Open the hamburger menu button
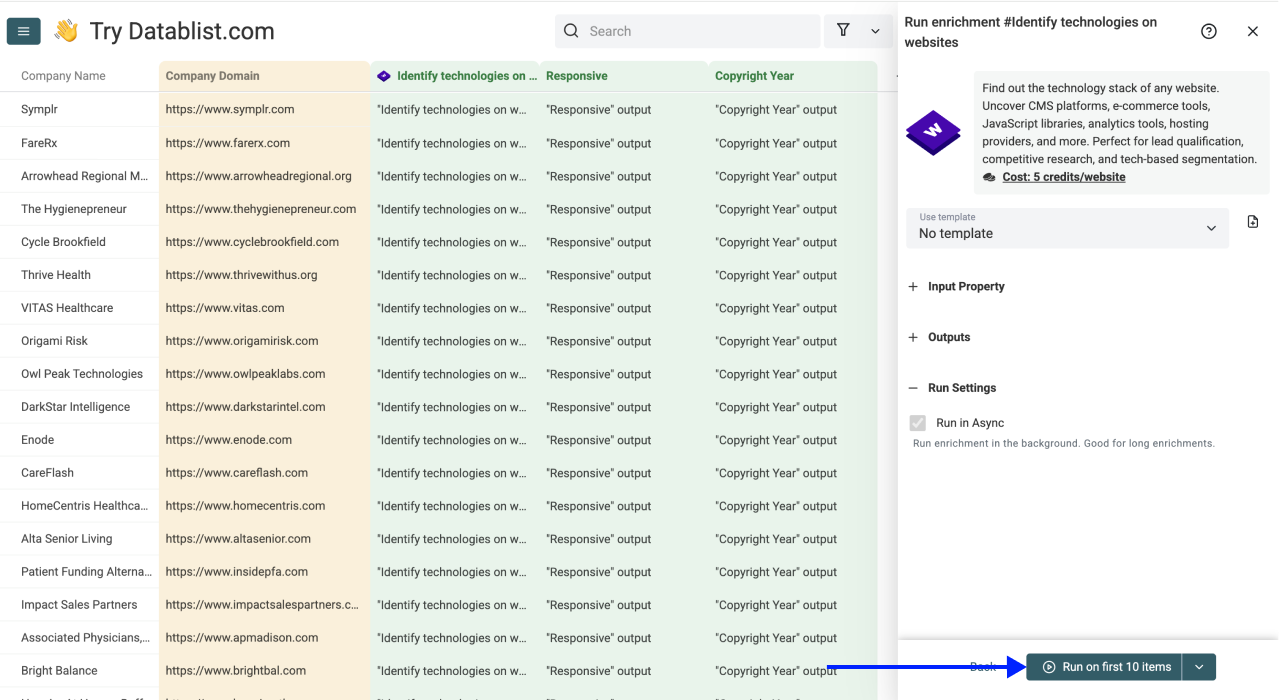Screen dimensions: 1279x700 pos(23,32)
